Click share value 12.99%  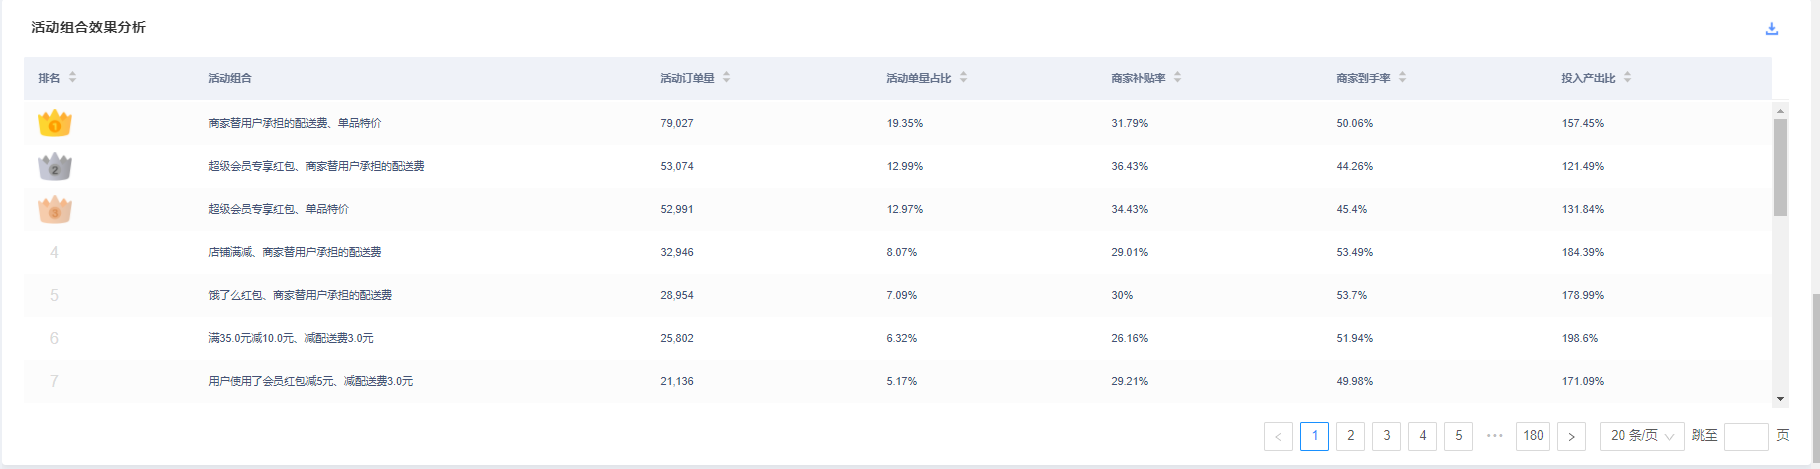[905, 166]
